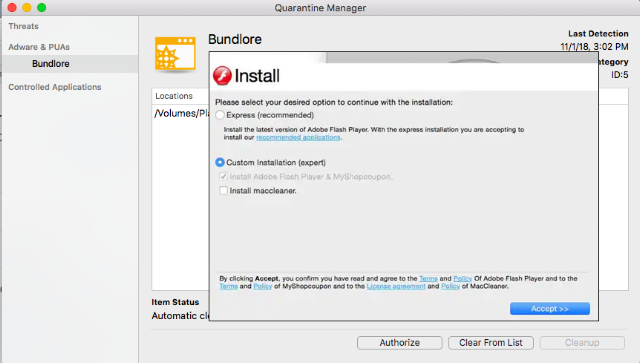640x363 pixels.
Task: Open the MyShopcoupon Policy link
Action: [263, 286]
